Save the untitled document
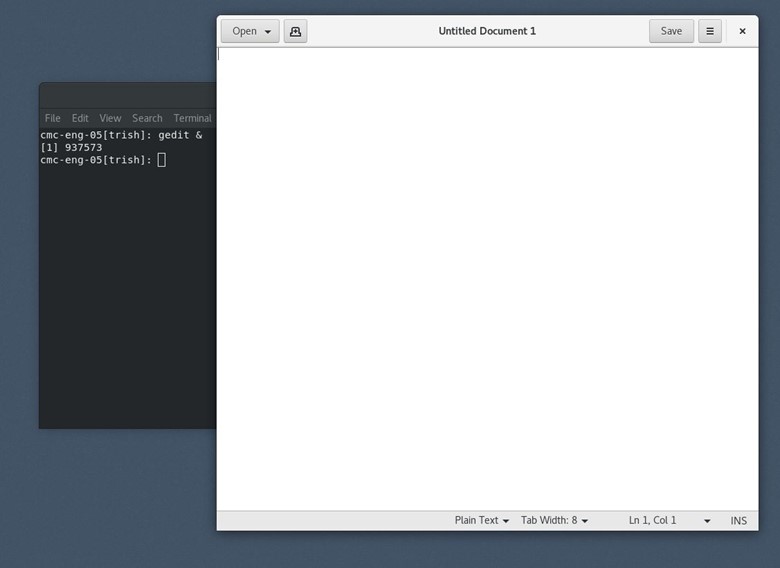Viewport: 780px width, 568px height. coord(671,31)
